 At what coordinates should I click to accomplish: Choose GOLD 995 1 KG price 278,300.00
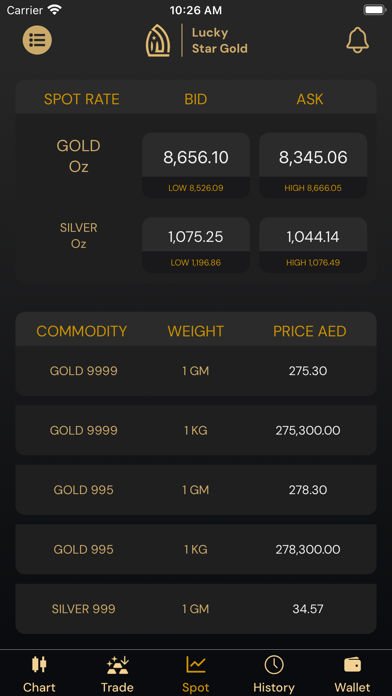308,550
